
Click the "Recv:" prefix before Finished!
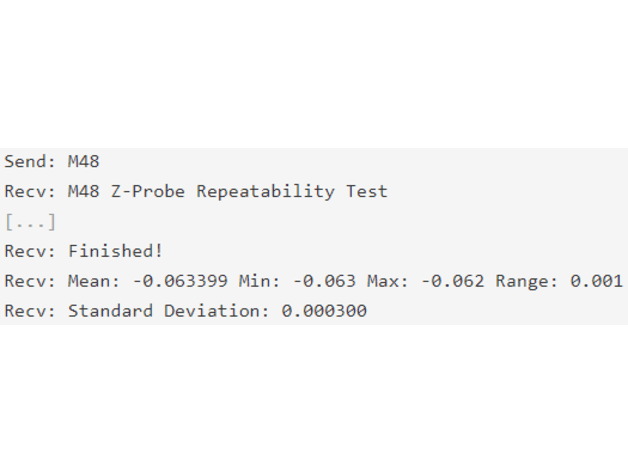coord(30,251)
